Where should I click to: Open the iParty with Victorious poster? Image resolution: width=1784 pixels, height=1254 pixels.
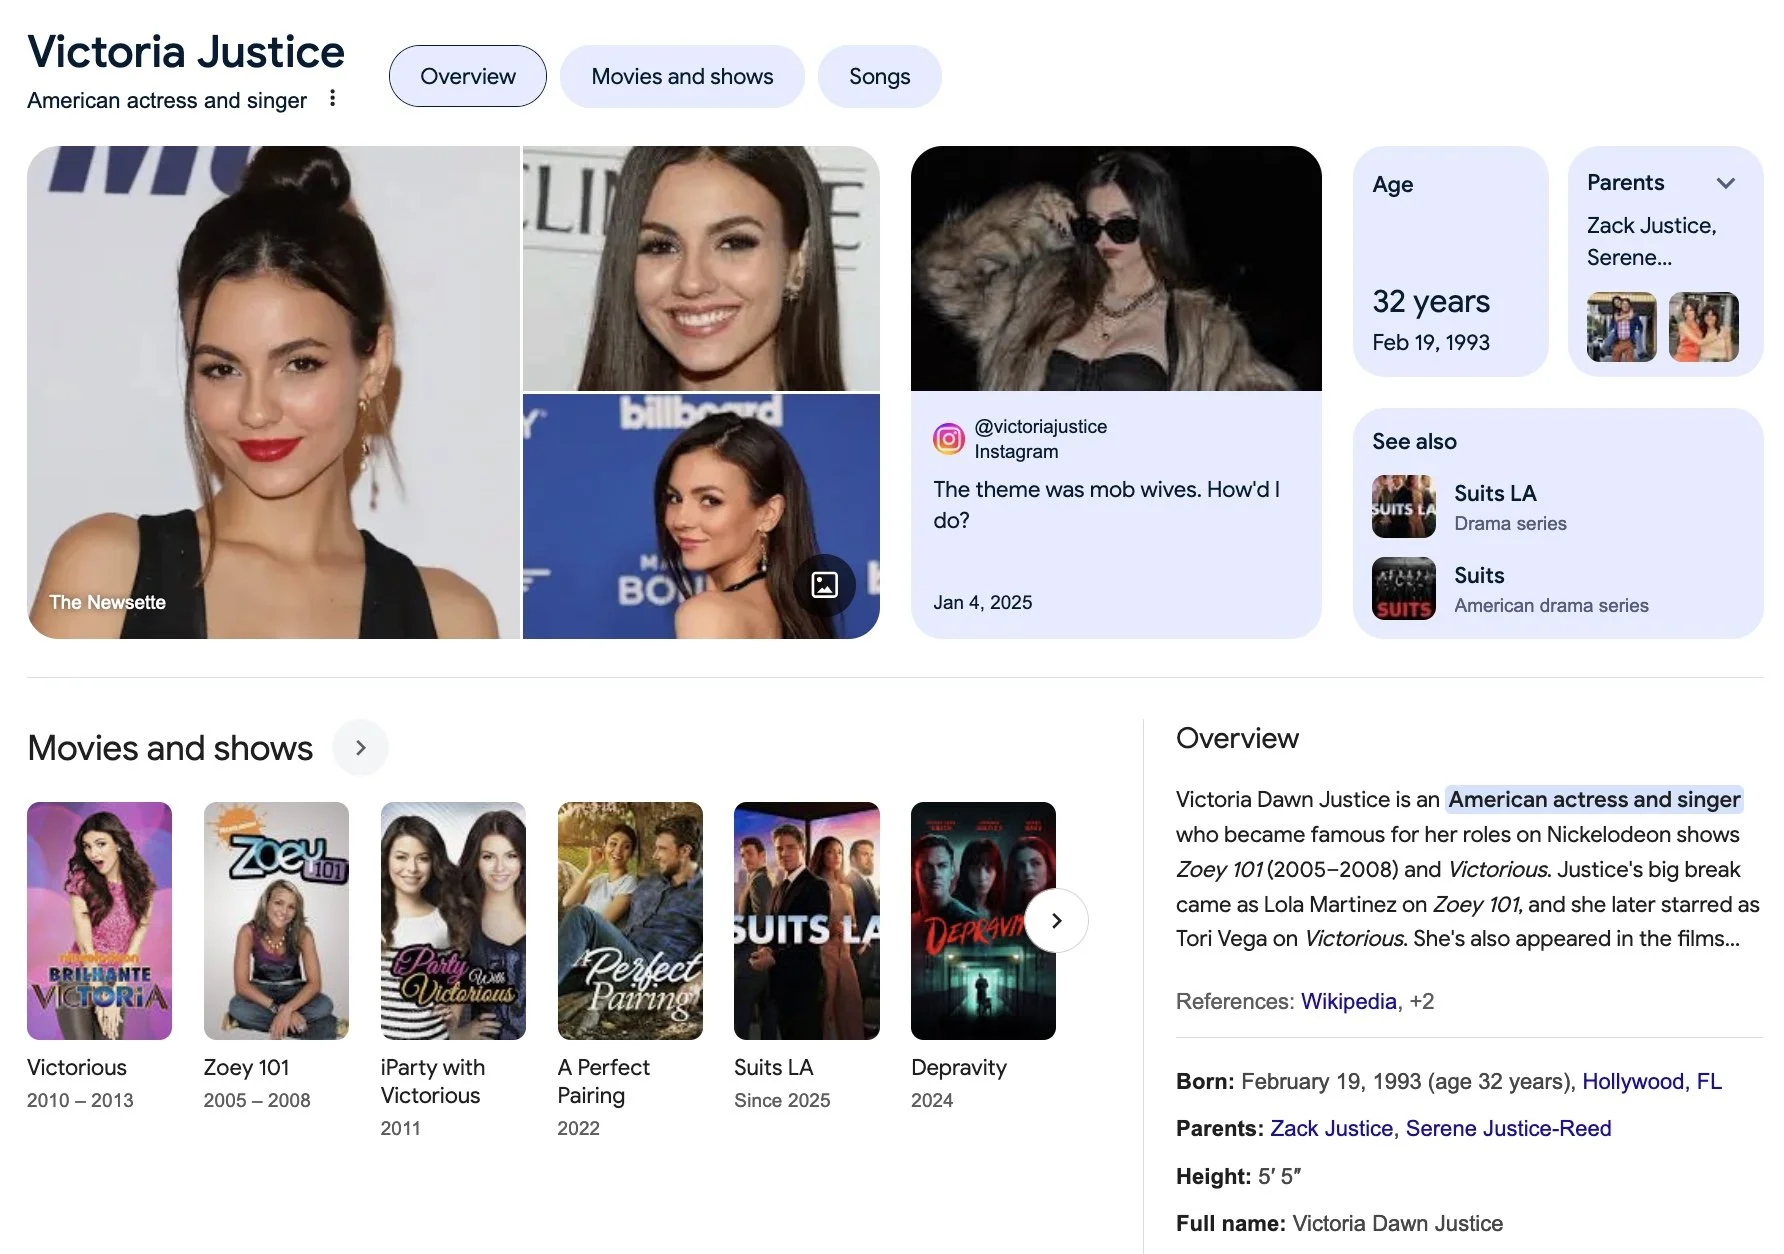coord(453,921)
